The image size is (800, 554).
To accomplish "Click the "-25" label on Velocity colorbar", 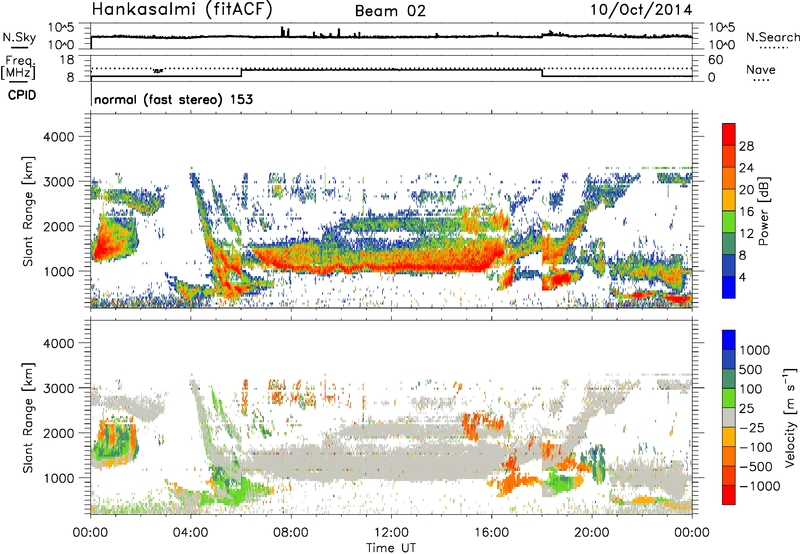I will 752,427.
